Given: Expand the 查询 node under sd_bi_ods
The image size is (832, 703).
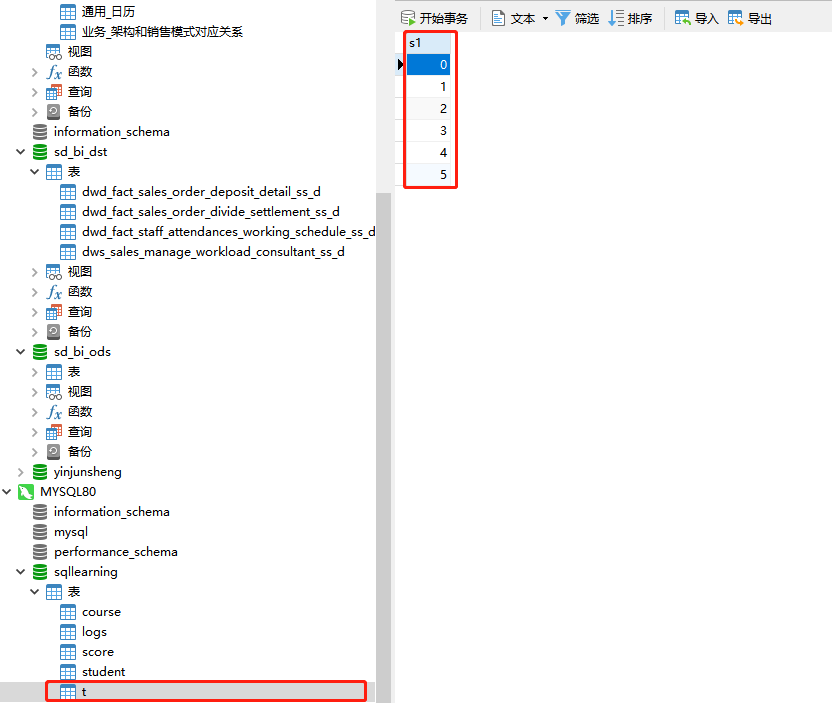Looking at the screenshot, I should [x=34, y=432].
